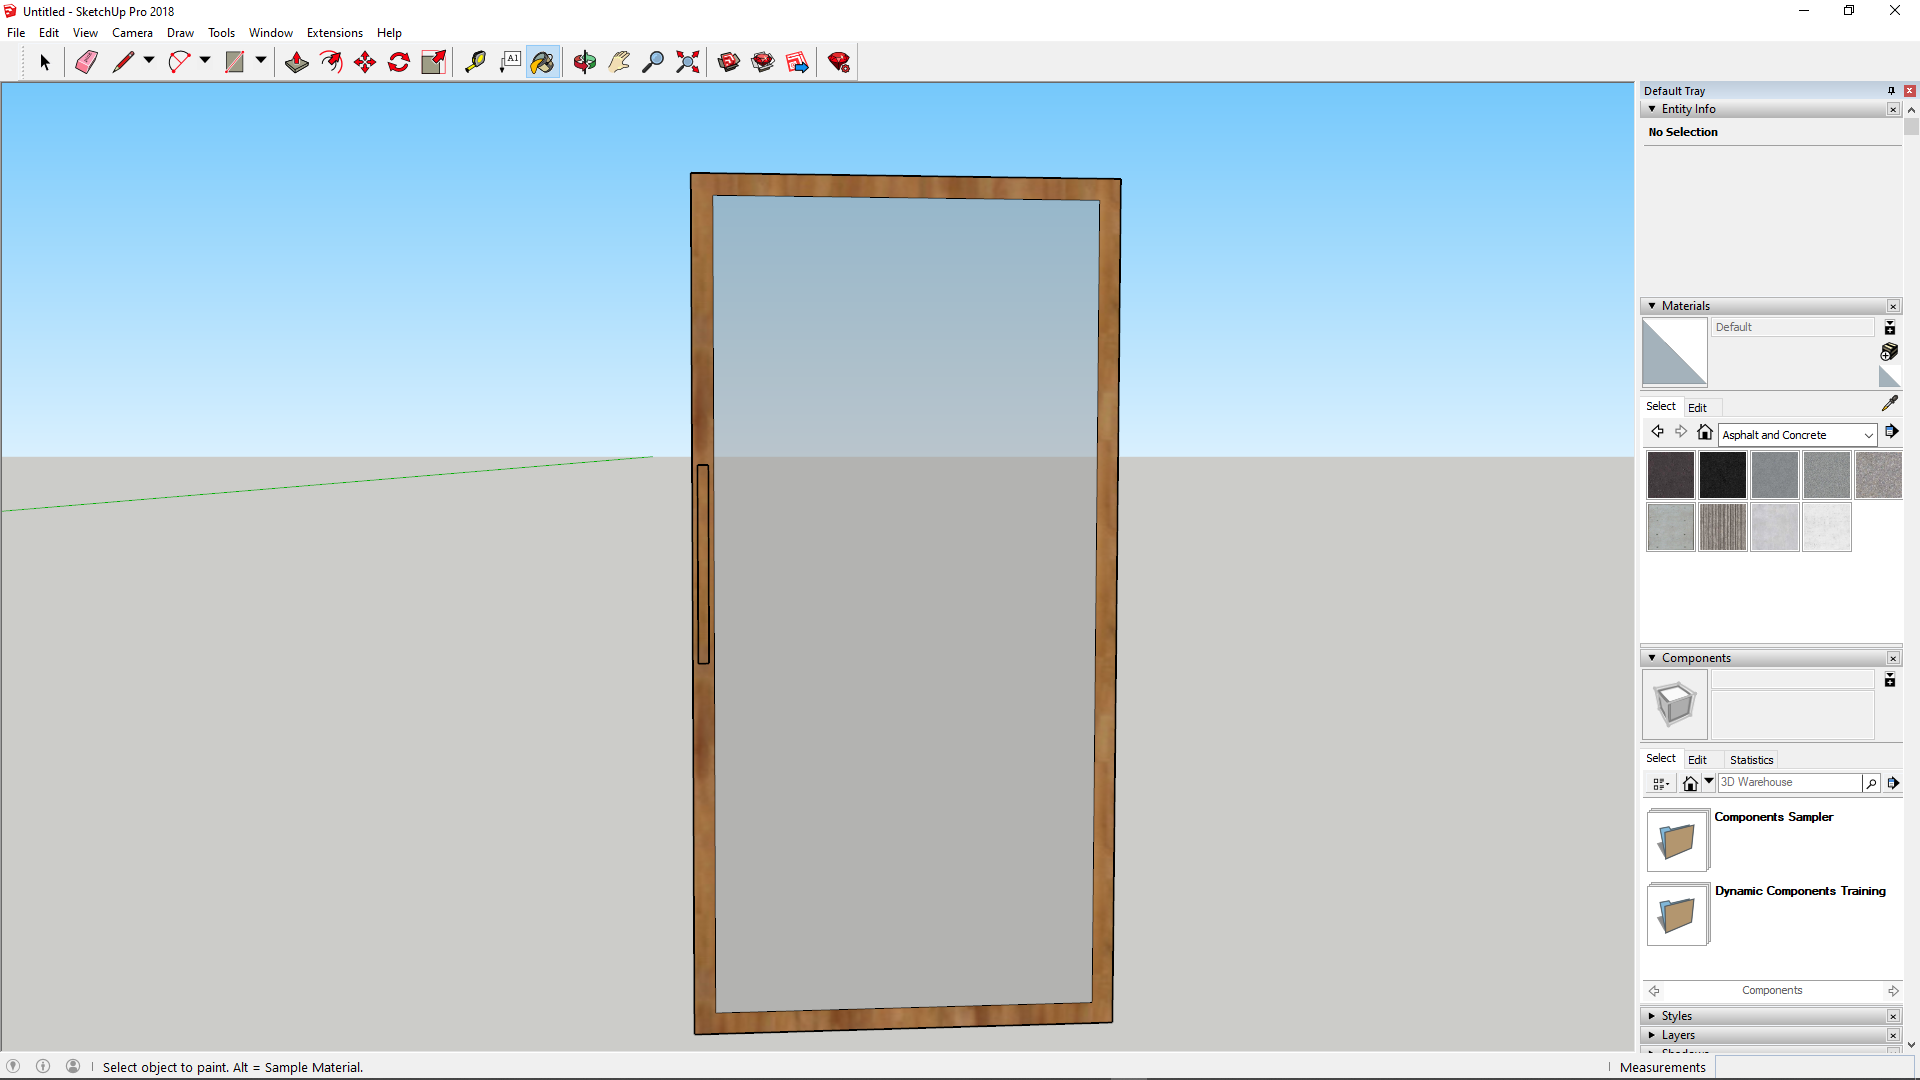1920x1080 pixels.
Task: Open the Camera menu
Action: pyautogui.click(x=132, y=33)
